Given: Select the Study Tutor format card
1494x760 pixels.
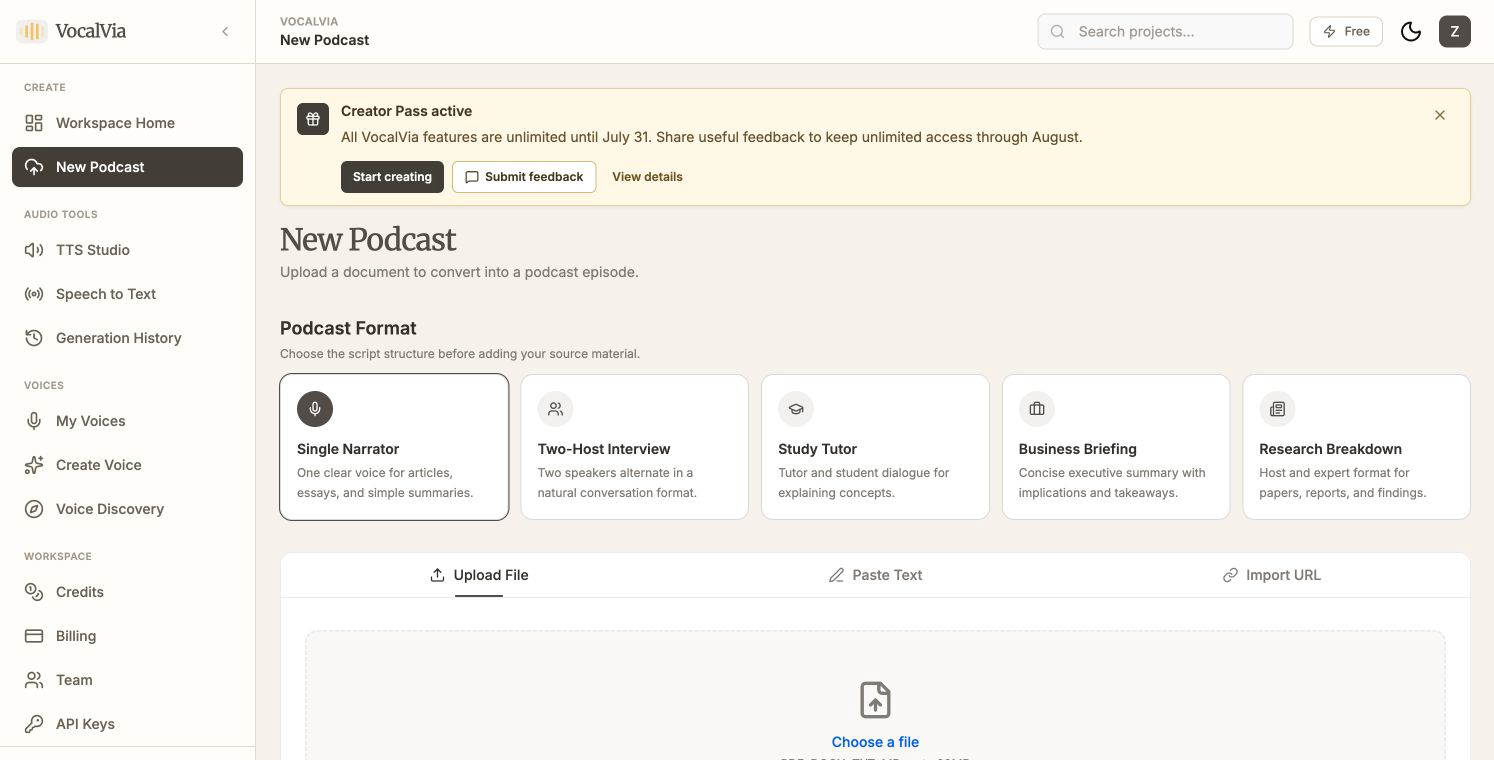Looking at the screenshot, I should click(875, 447).
